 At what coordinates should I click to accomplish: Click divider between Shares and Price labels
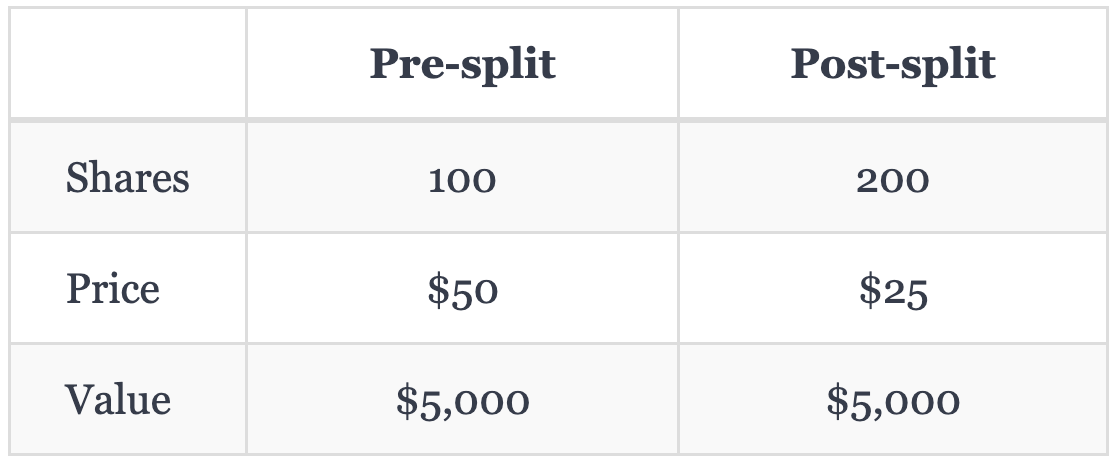click(x=128, y=232)
